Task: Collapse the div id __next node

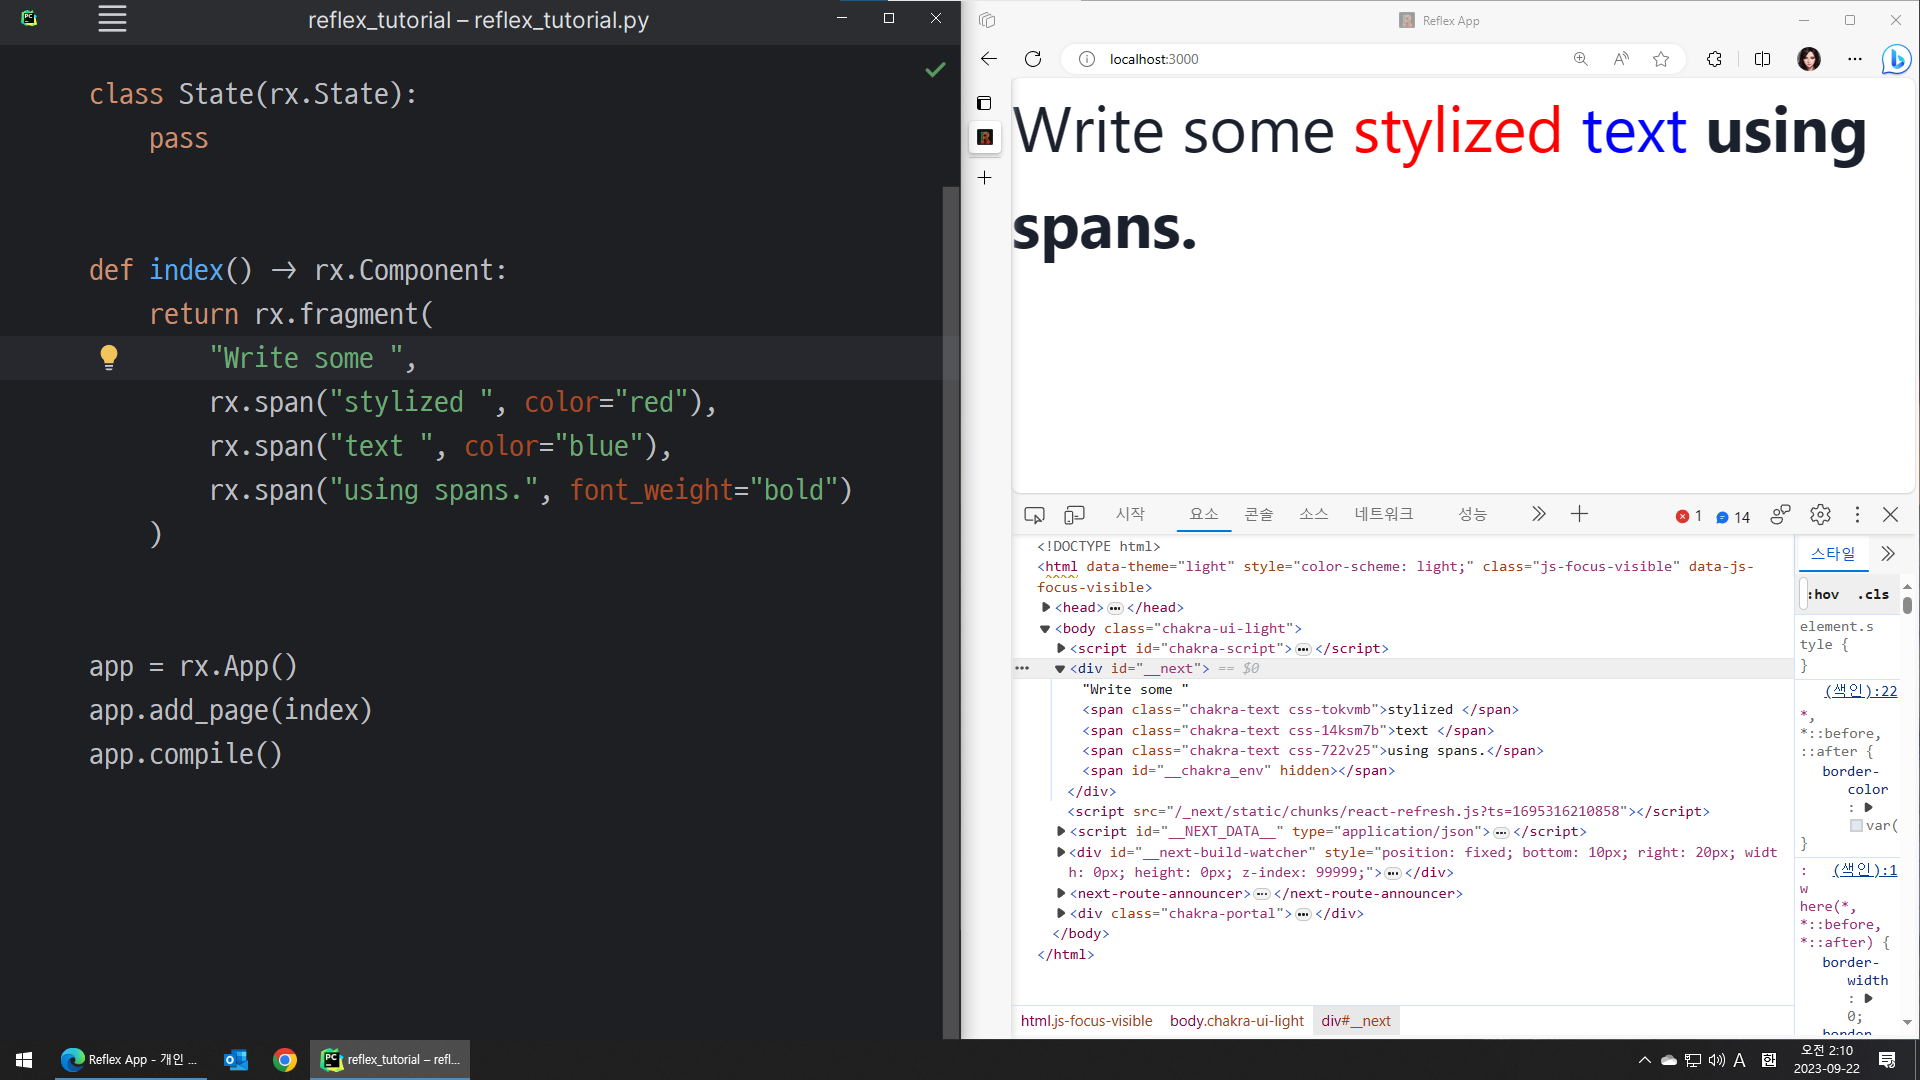Action: (x=1060, y=669)
